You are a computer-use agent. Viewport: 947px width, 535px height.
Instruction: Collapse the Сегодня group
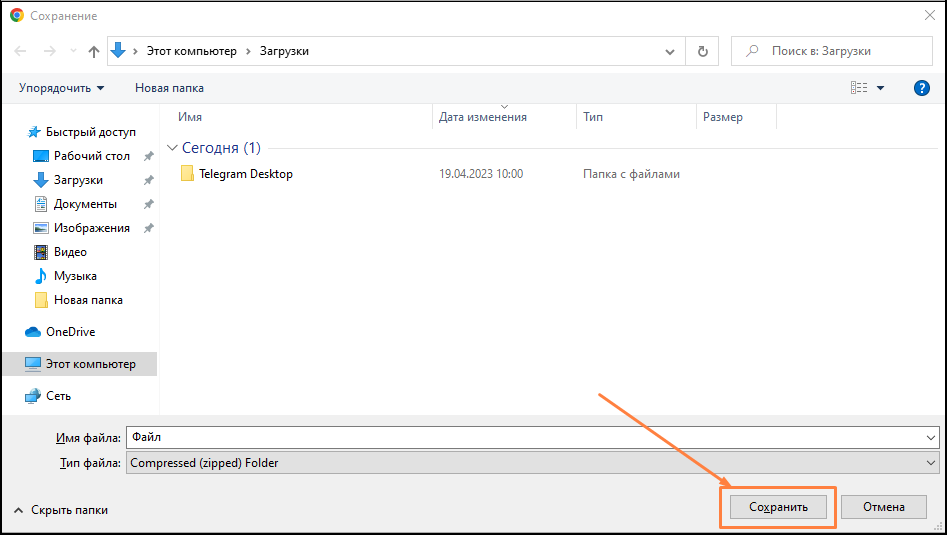(x=172, y=148)
